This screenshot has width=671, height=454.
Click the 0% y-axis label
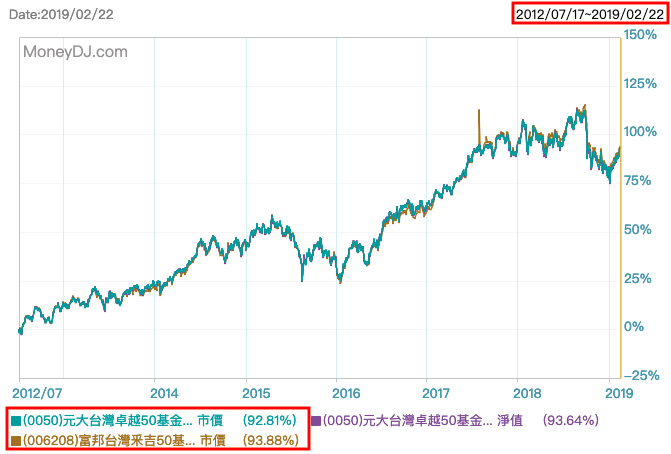pyautogui.click(x=634, y=327)
